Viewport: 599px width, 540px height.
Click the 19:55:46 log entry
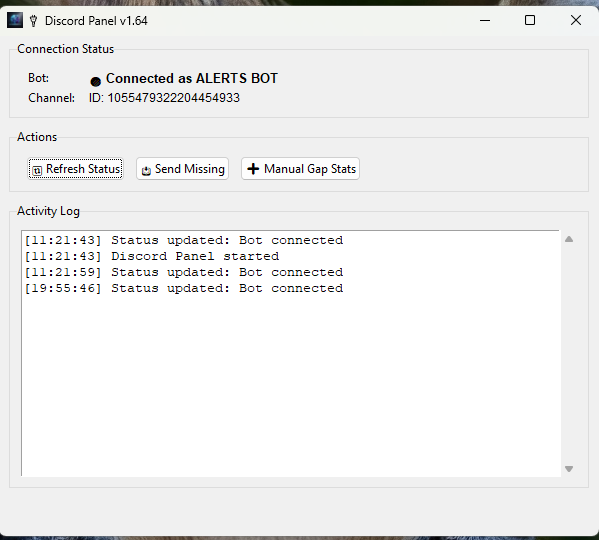(x=184, y=288)
